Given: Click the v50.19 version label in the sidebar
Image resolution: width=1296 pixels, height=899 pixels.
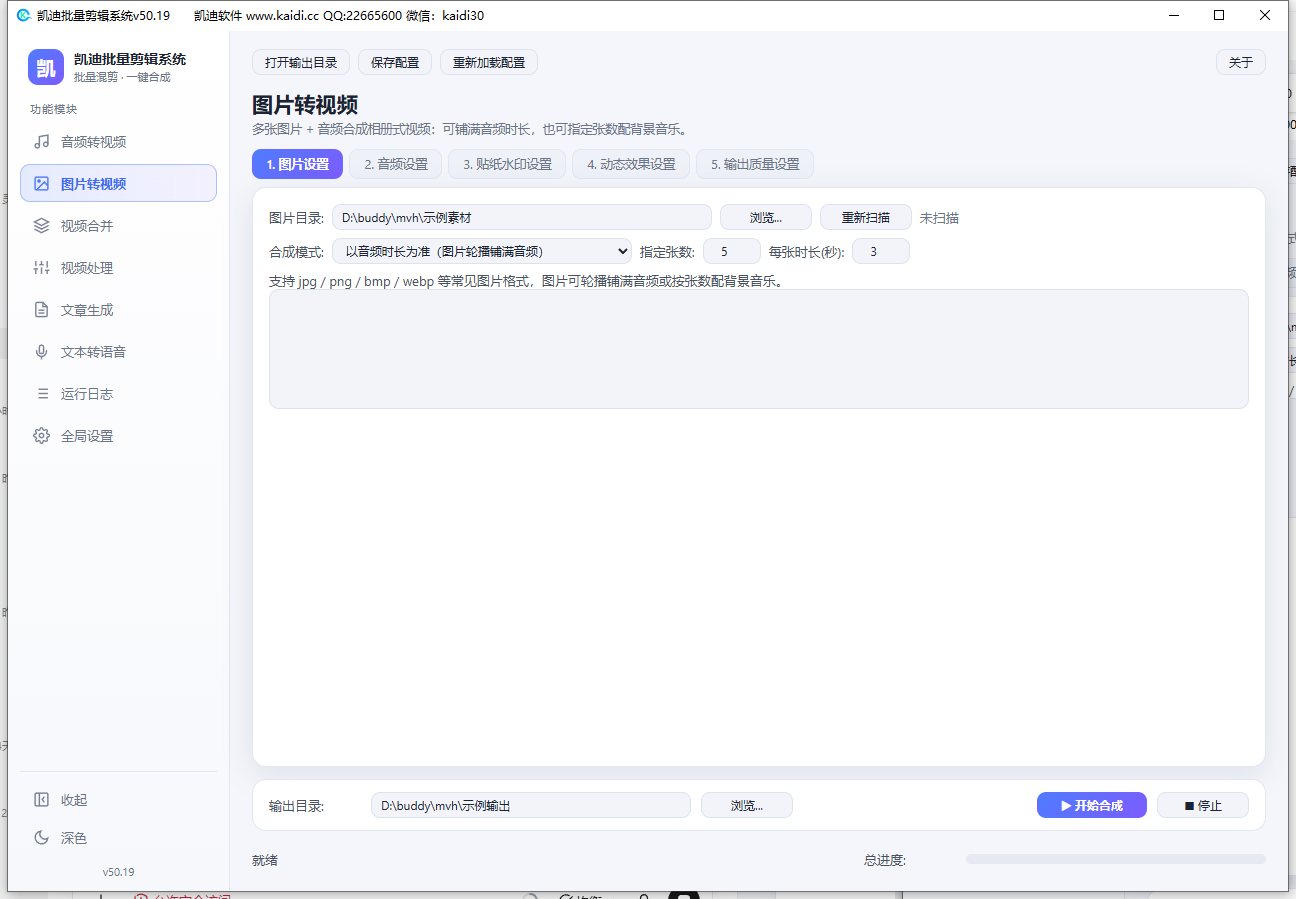Looking at the screenshot, I should click(118, 872).
